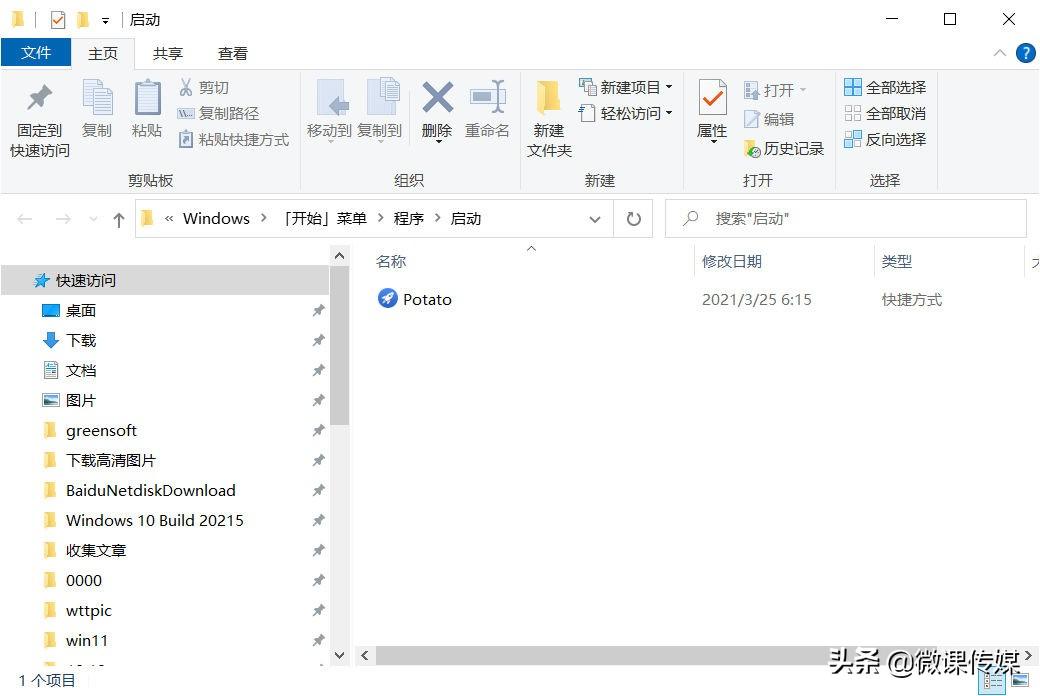
Task: Click the 搜索"启动" search field
Action: tap(846, 219)
